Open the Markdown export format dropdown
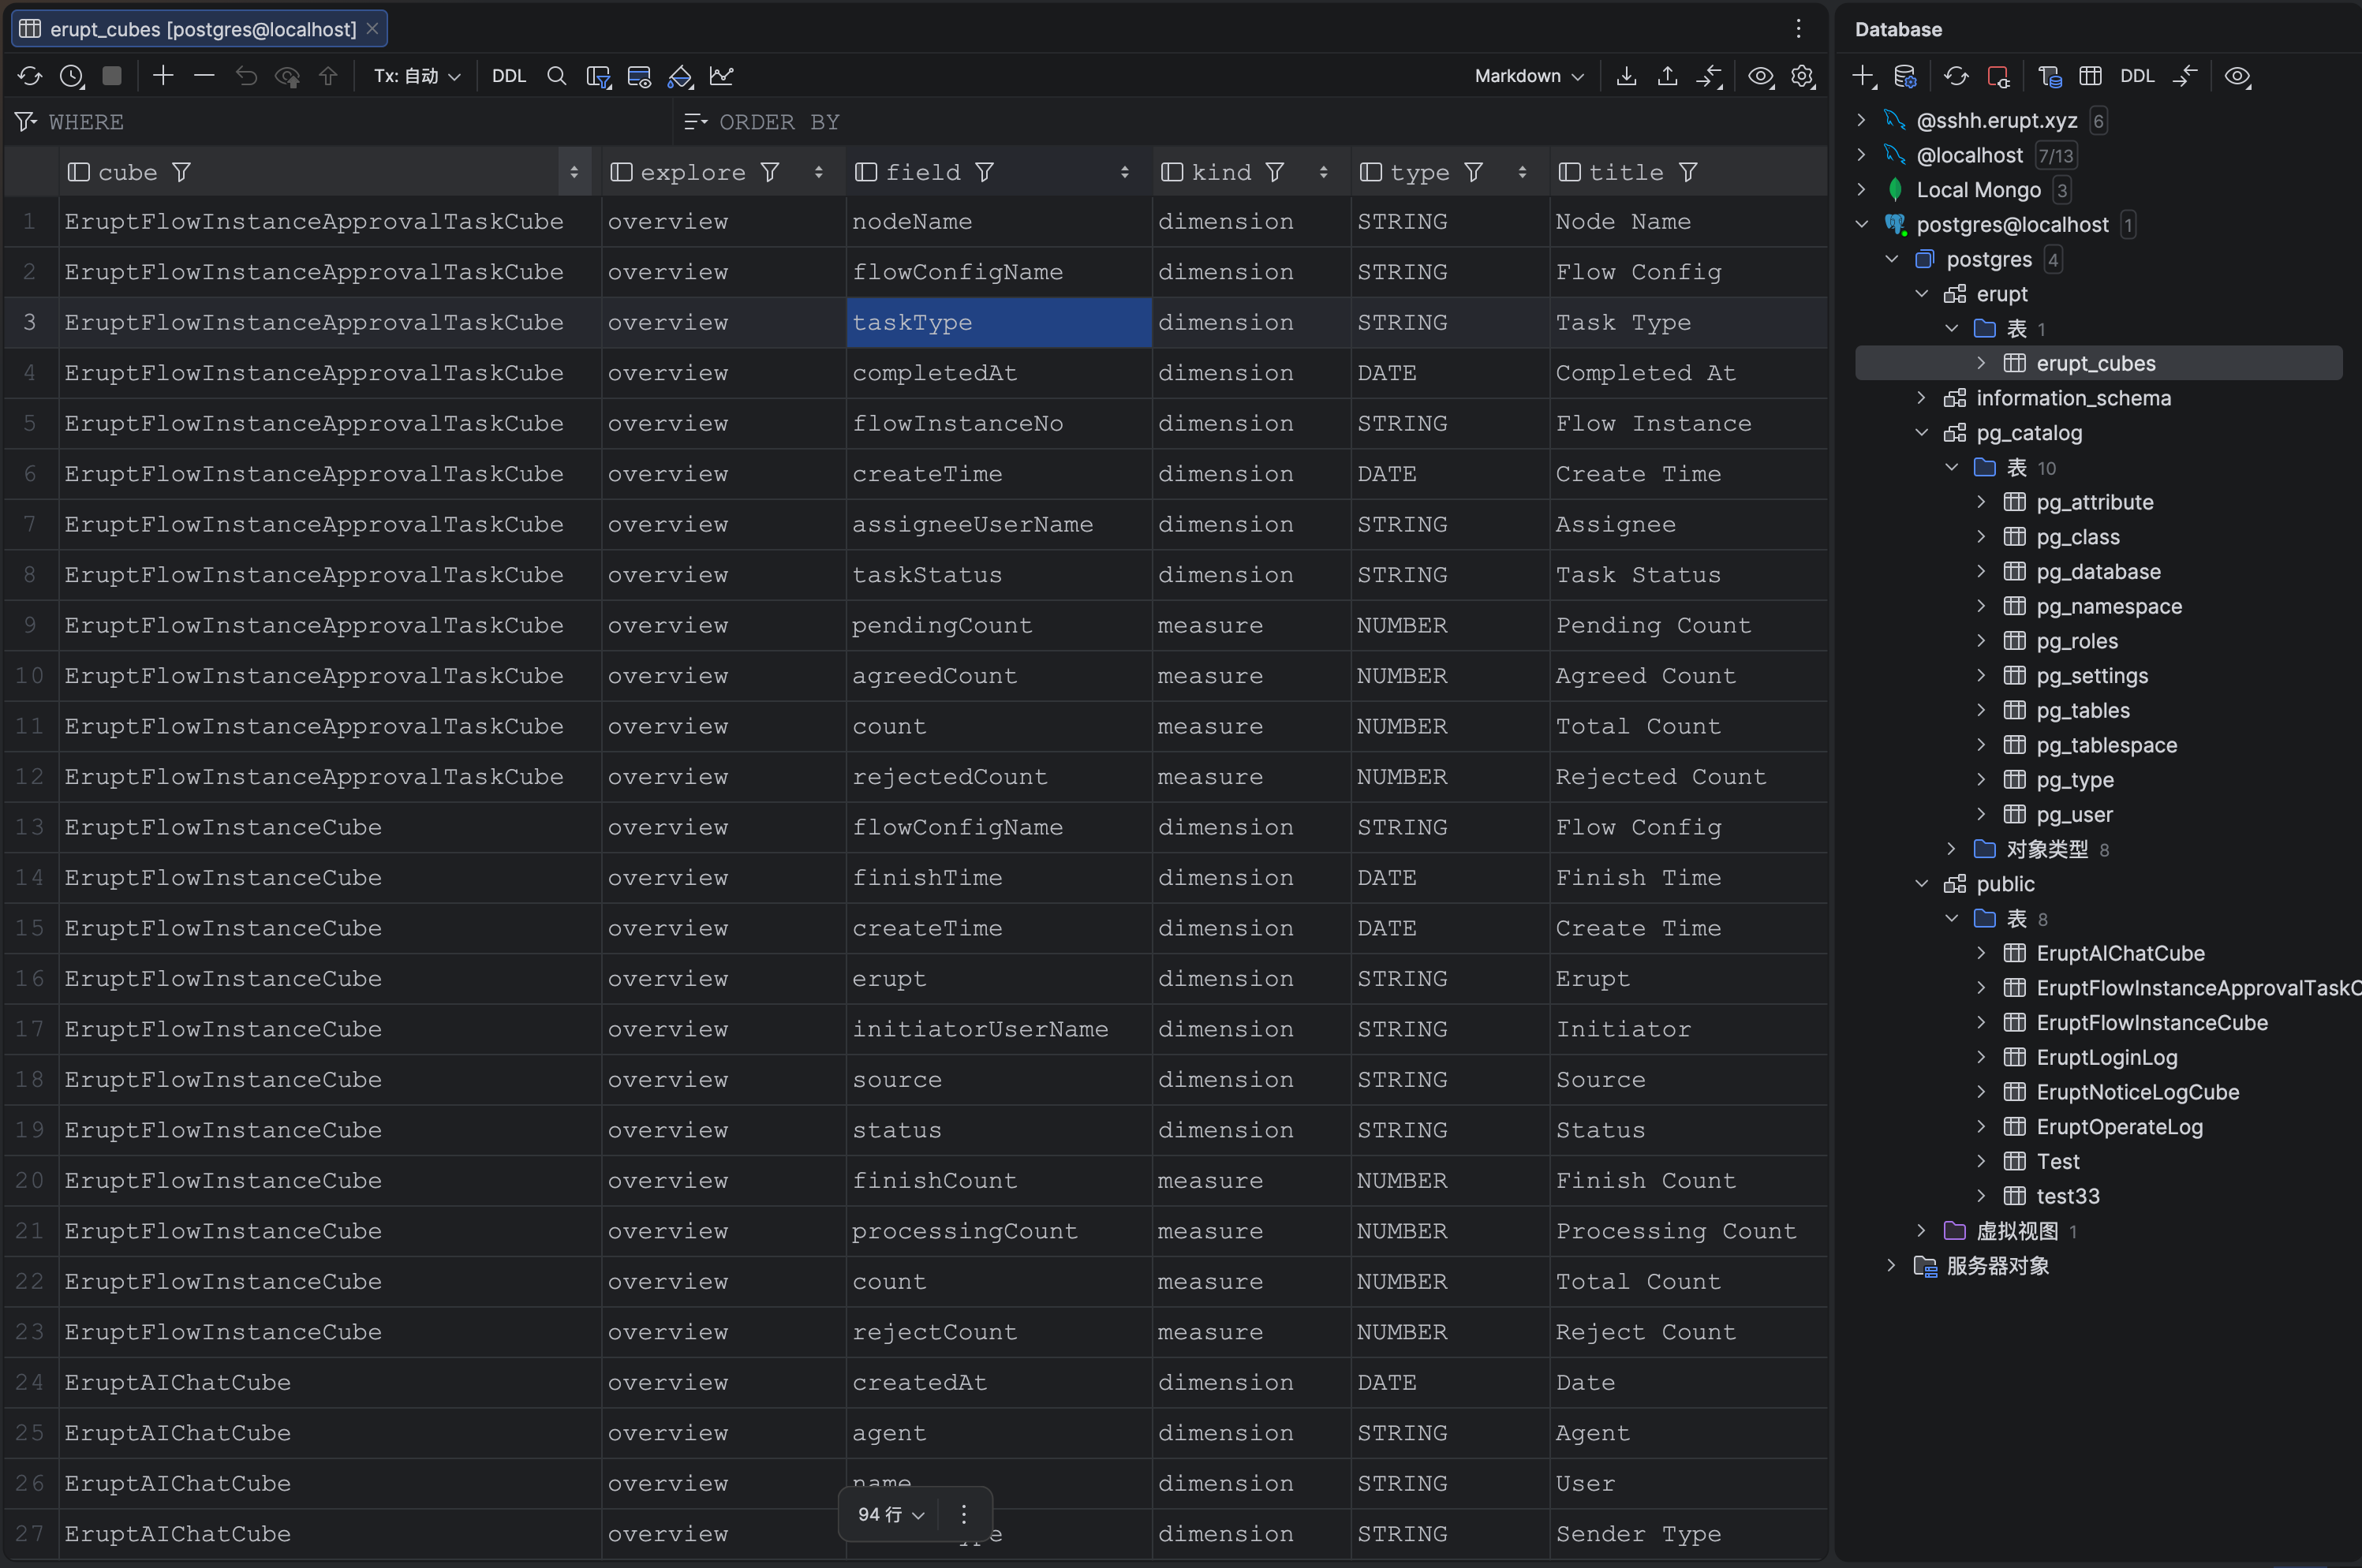Screen dimensions: 2362x1568 (x=1529, y=76)
